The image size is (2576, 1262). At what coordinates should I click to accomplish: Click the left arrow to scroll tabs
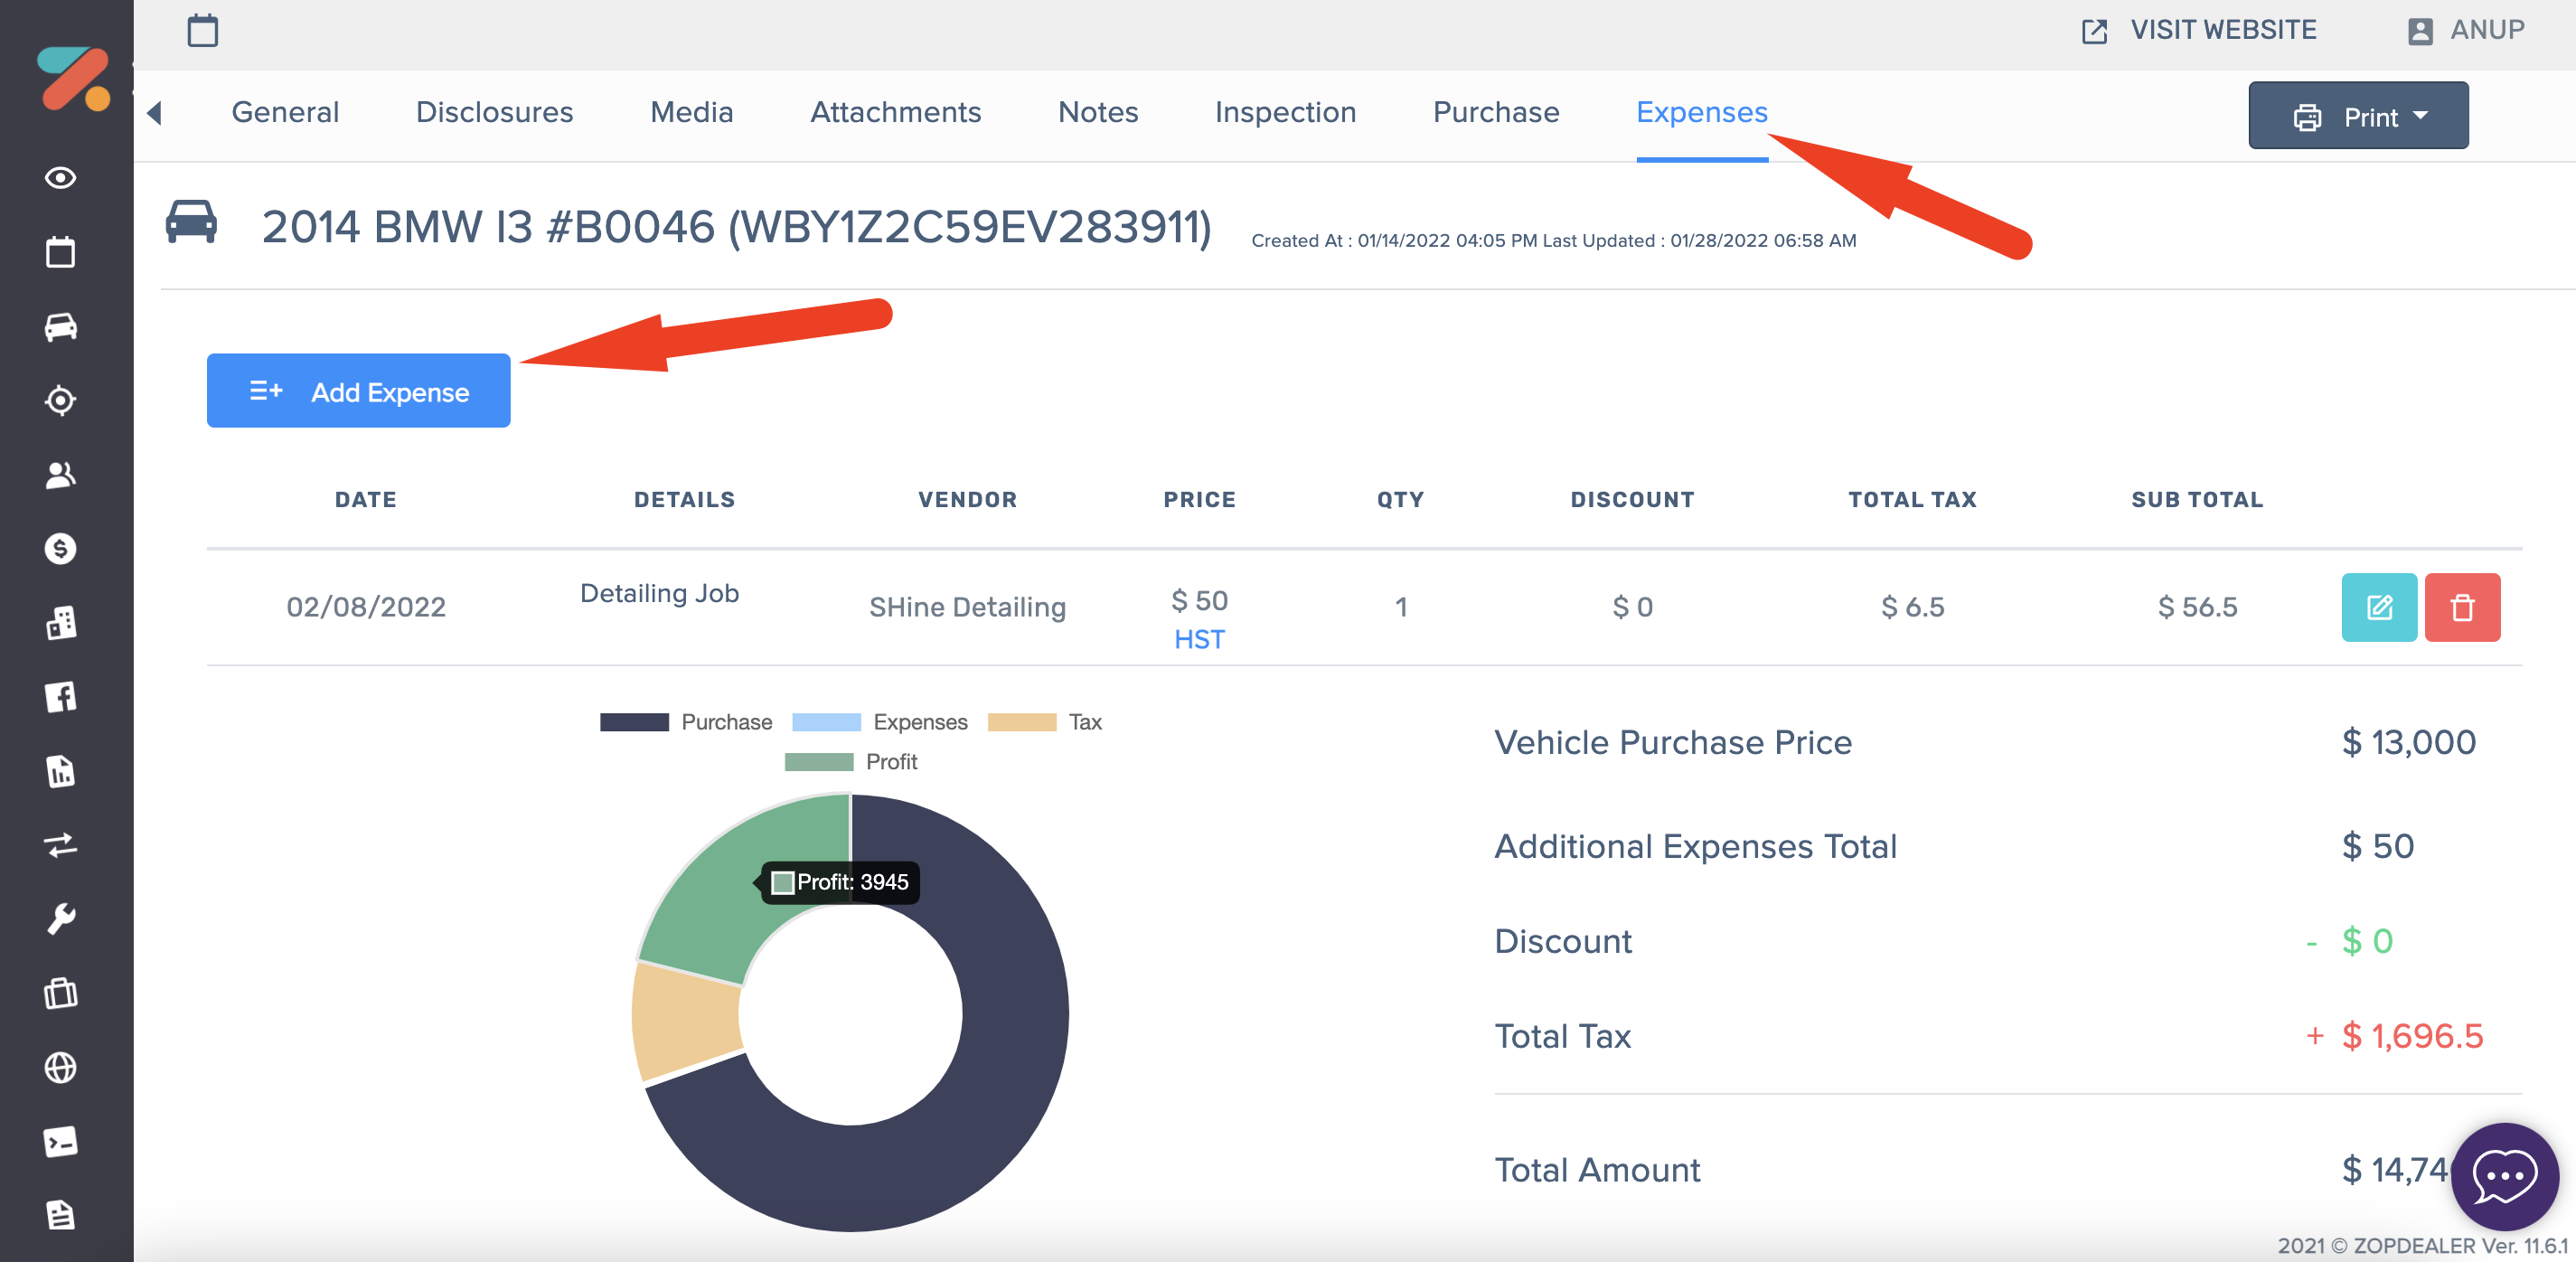click(x=154, y=113)
